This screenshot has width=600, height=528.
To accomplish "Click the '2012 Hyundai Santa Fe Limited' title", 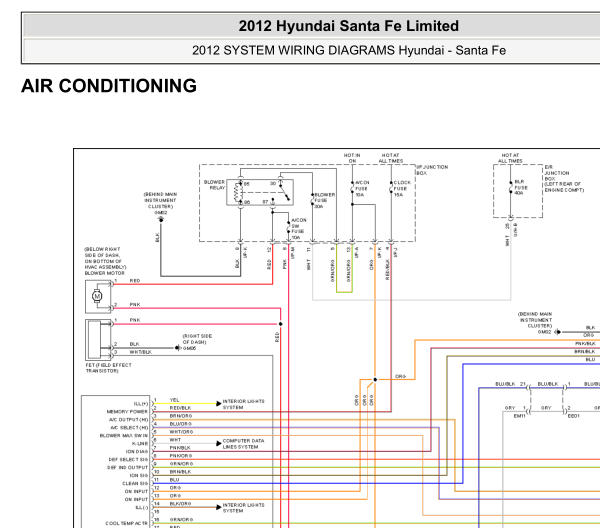I will pyautogui.click(x=349, y=26).
